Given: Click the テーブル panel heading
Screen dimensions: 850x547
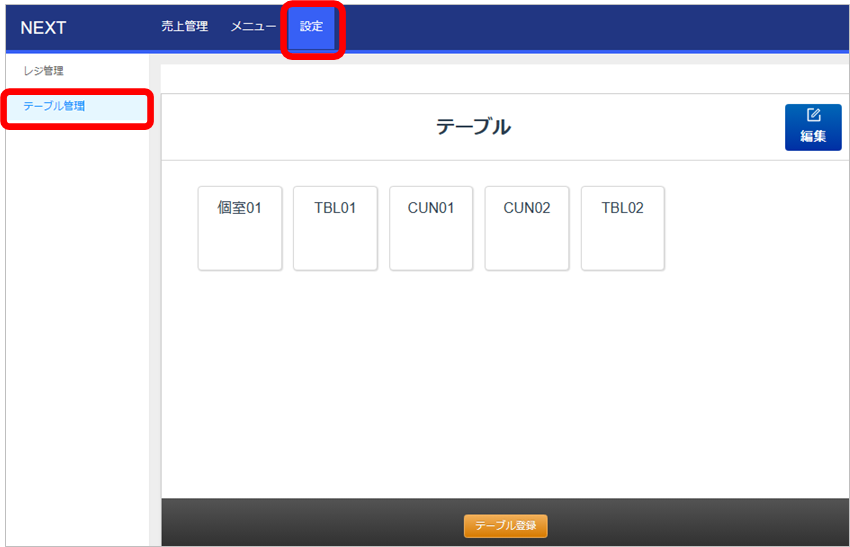Looking at the screenshot, I should click(x=473, y=127).
